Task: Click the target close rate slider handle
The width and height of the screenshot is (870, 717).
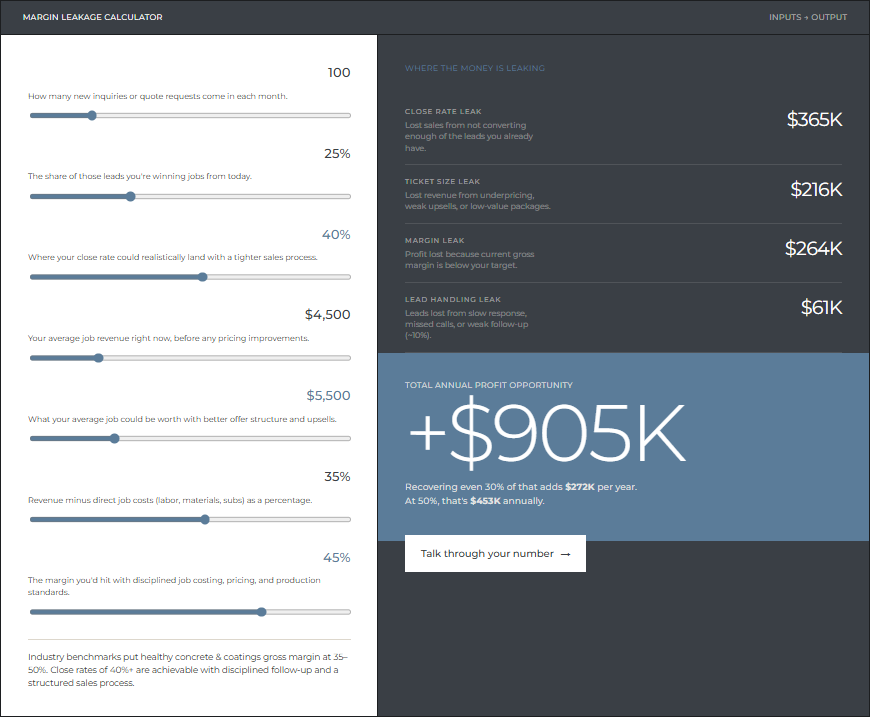Action: [x=203, y=277]
